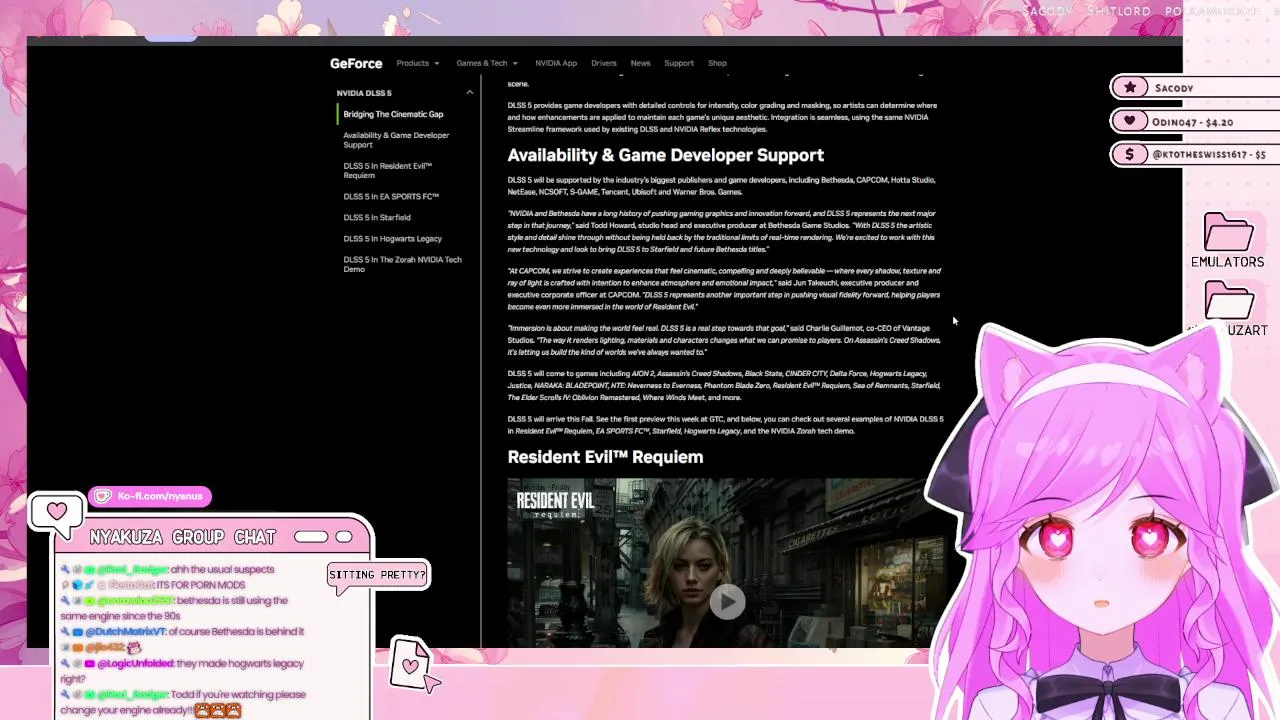Click the Ko-fi.com/nyanus link badge
This screenshot has width=1280, height=720.
tap(150, 496)
